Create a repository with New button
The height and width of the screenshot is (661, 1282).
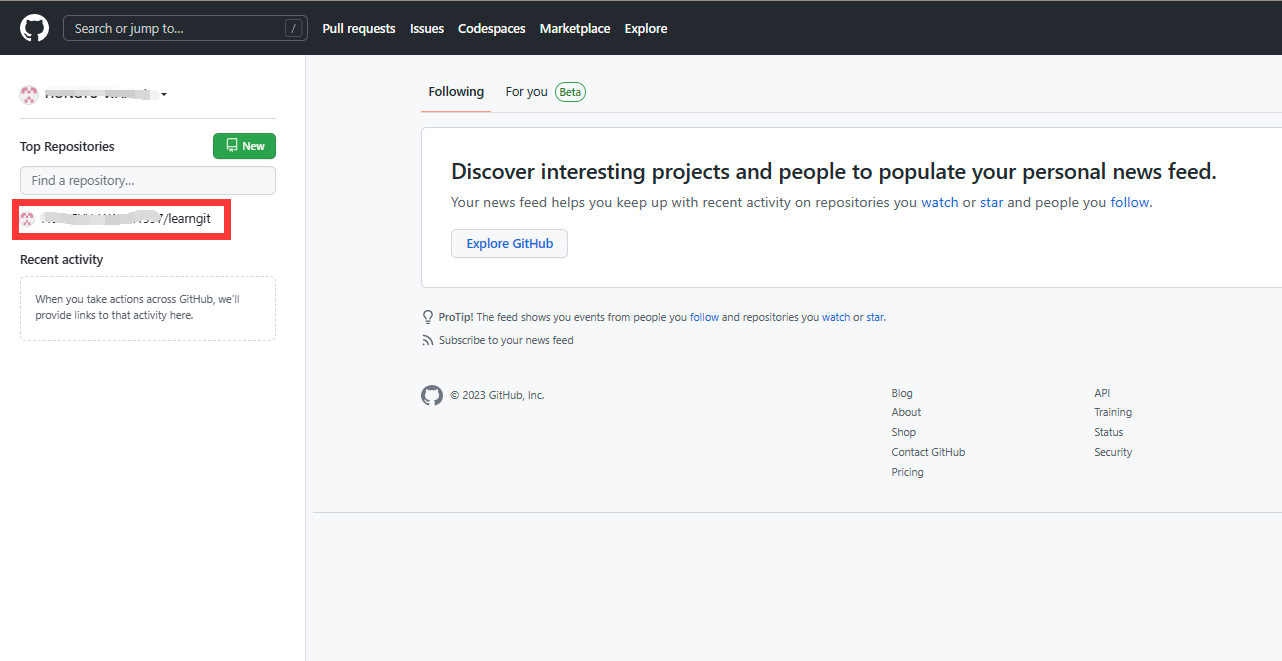pyautogui.click(x=244, y=146)
